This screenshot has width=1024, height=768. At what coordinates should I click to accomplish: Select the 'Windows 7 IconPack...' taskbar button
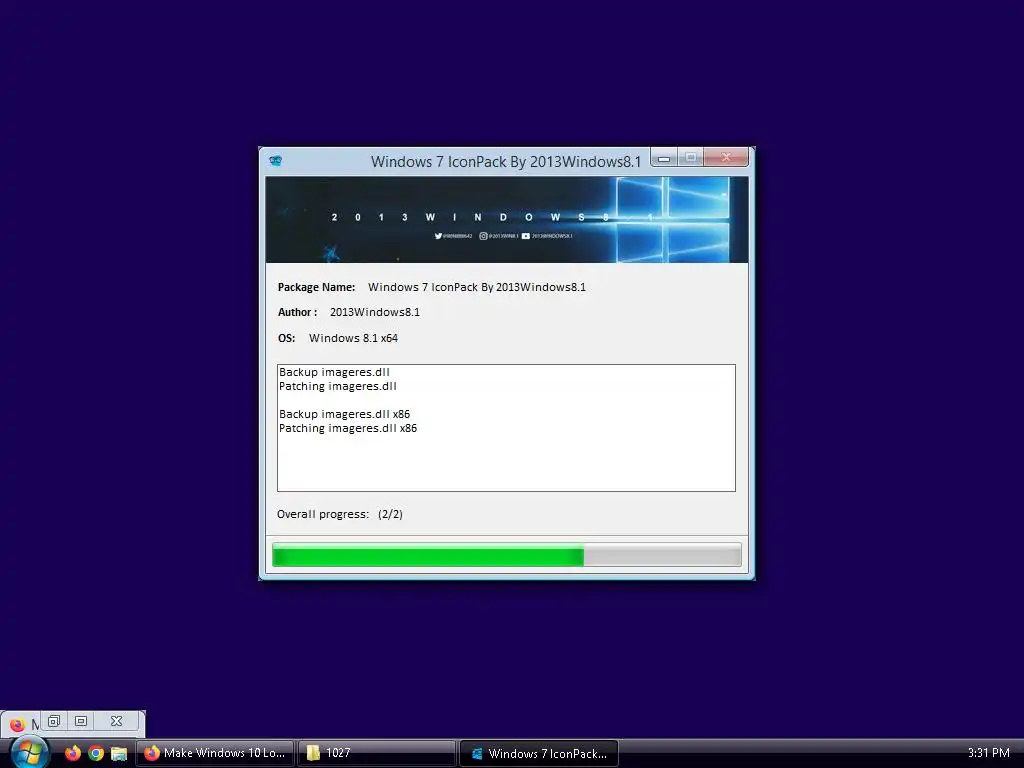point(539,753)
